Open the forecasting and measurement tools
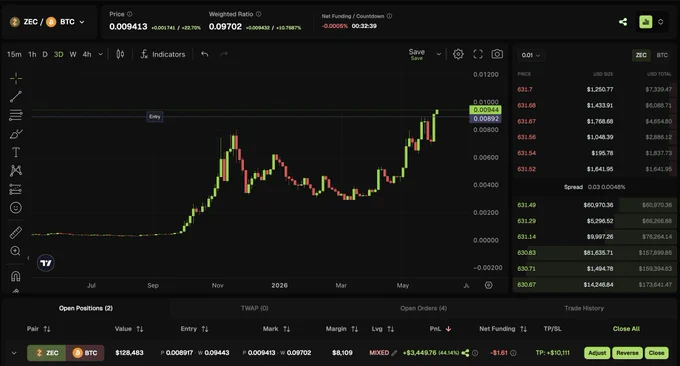 (16, 189)
